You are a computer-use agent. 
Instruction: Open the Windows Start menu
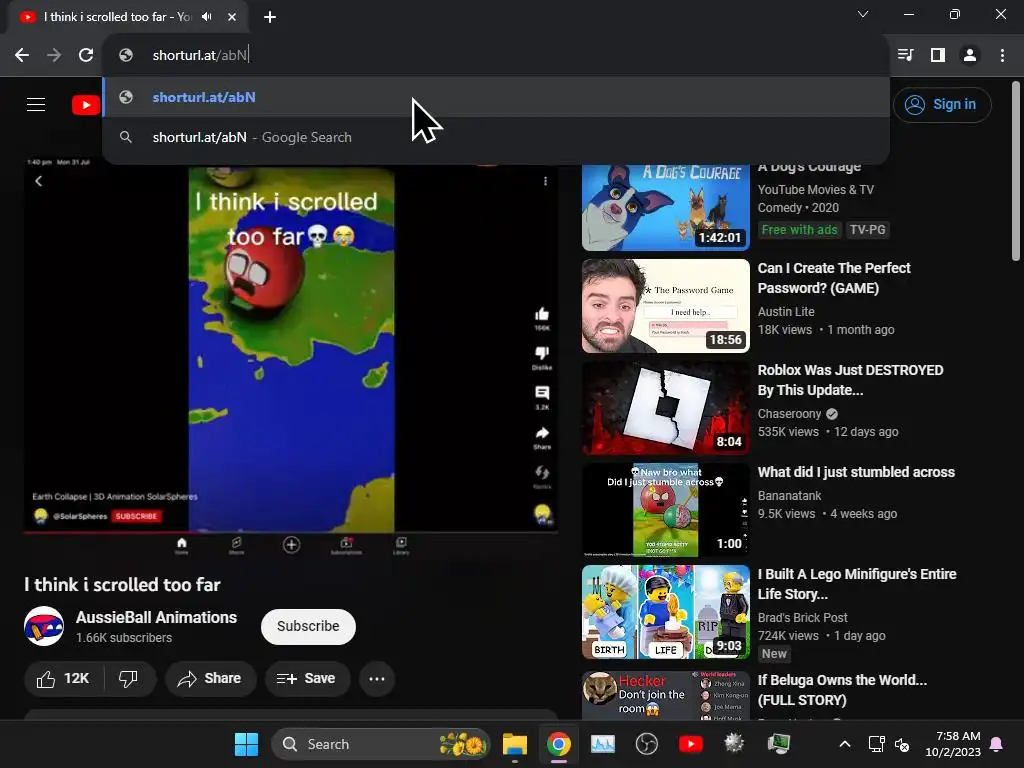point(246,744)
